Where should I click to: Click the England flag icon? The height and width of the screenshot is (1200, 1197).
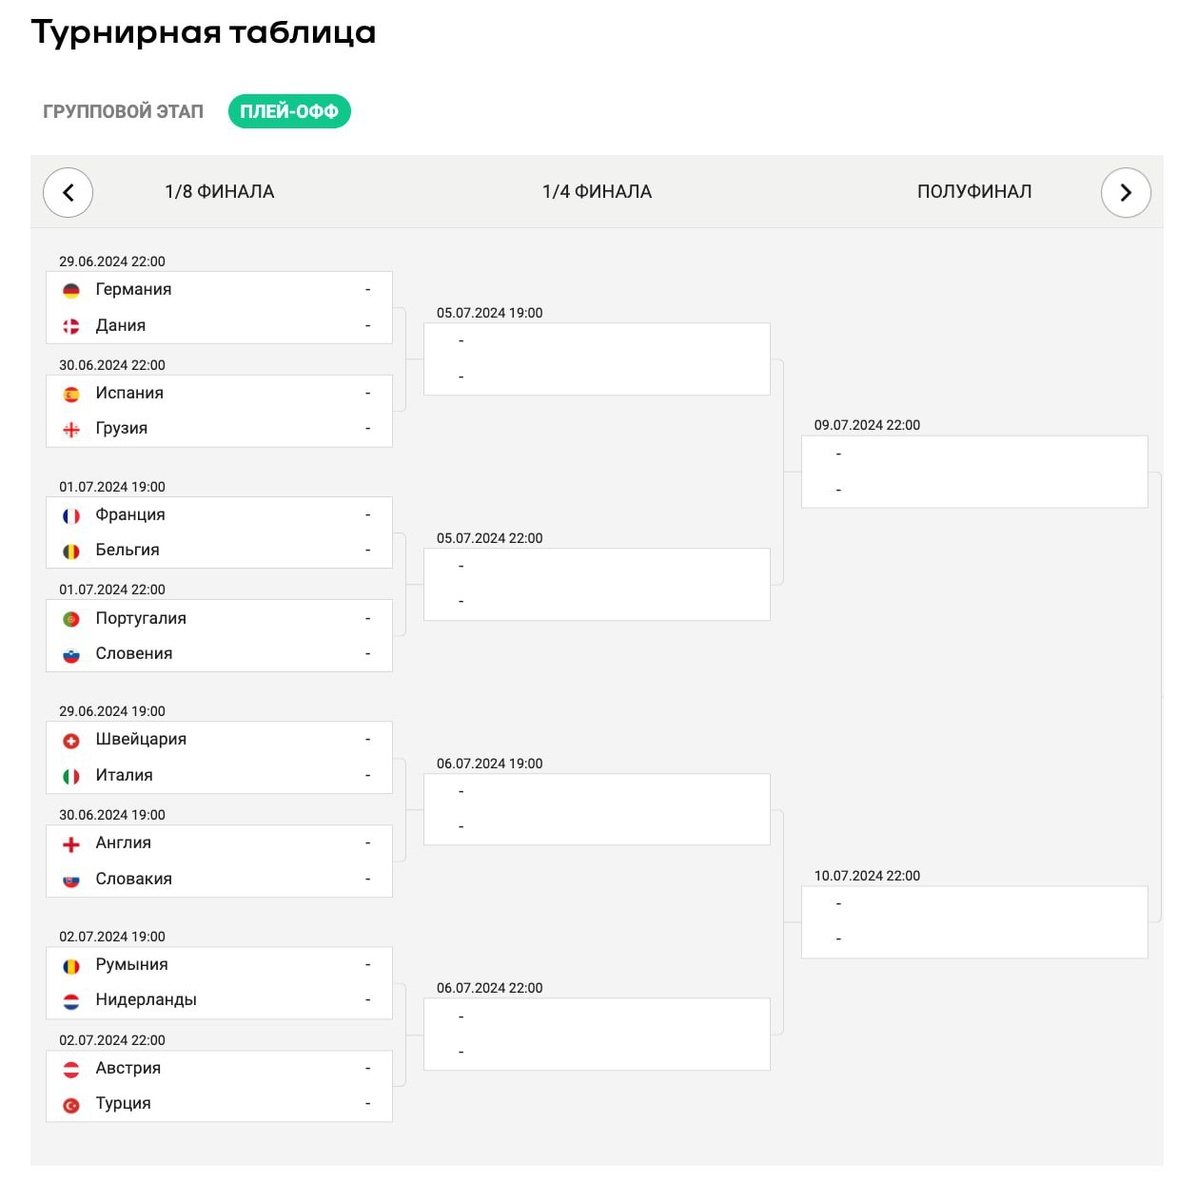[x=71, y=843]
